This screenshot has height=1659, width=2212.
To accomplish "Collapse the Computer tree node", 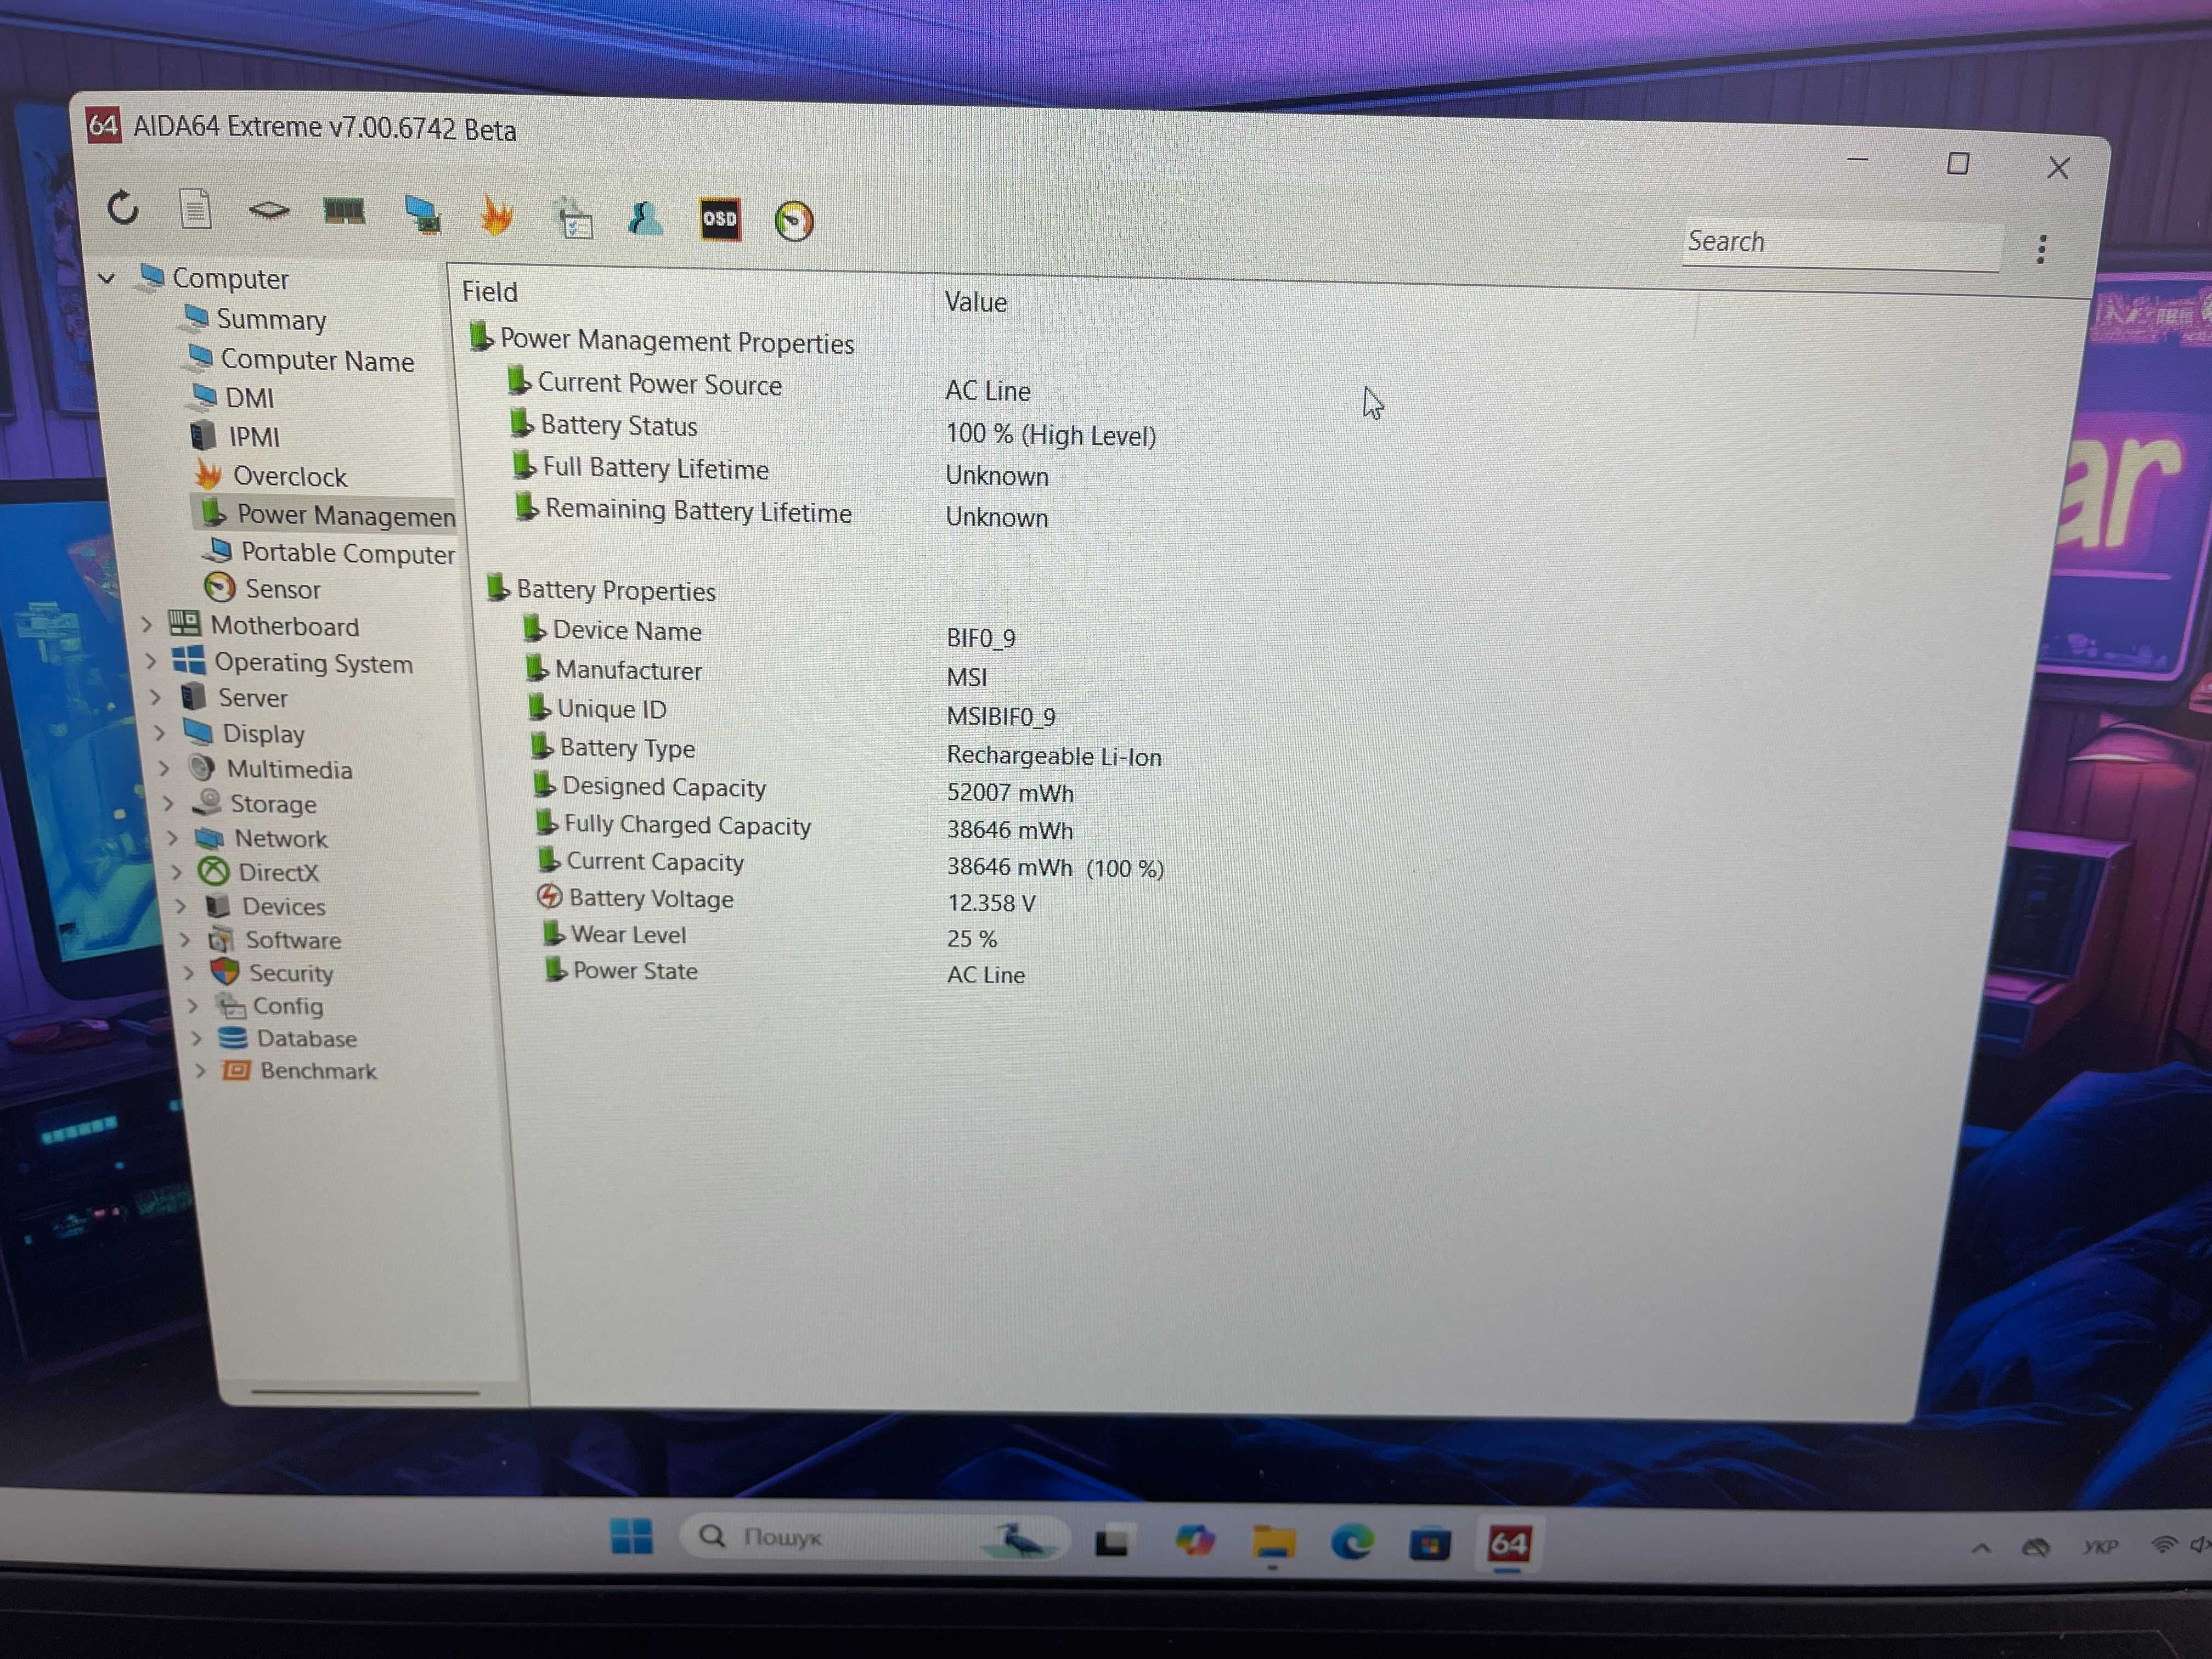I will coord(106,278).
